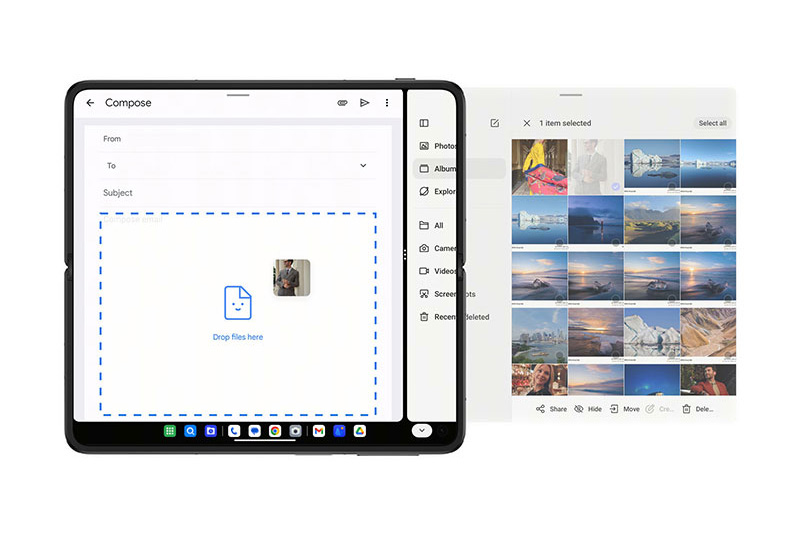Tap Share in the bottom action bar
This screenshot has width=800, height=534.
tap(551, 409)
